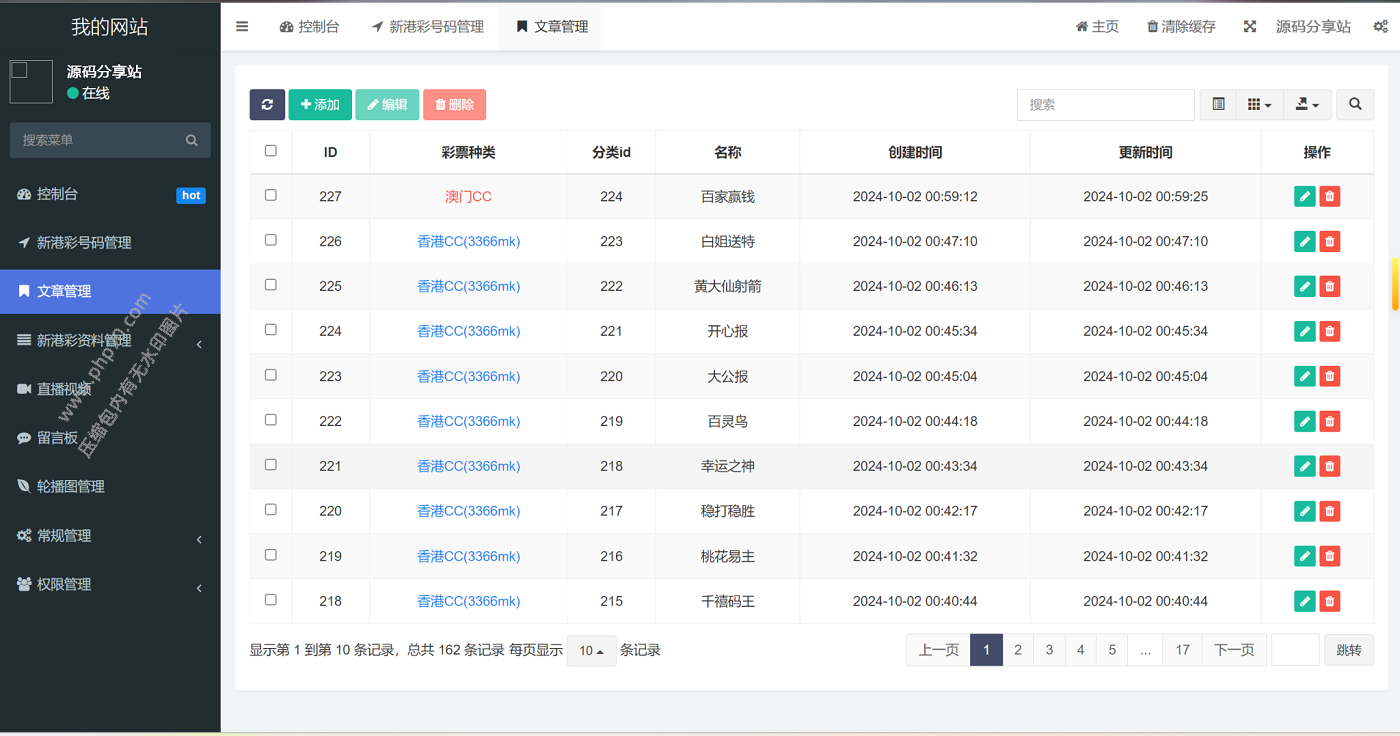Viewport: 1400px width, 736px height.
Task: Select checkbox for row ID 219
Action: (270, 555)
